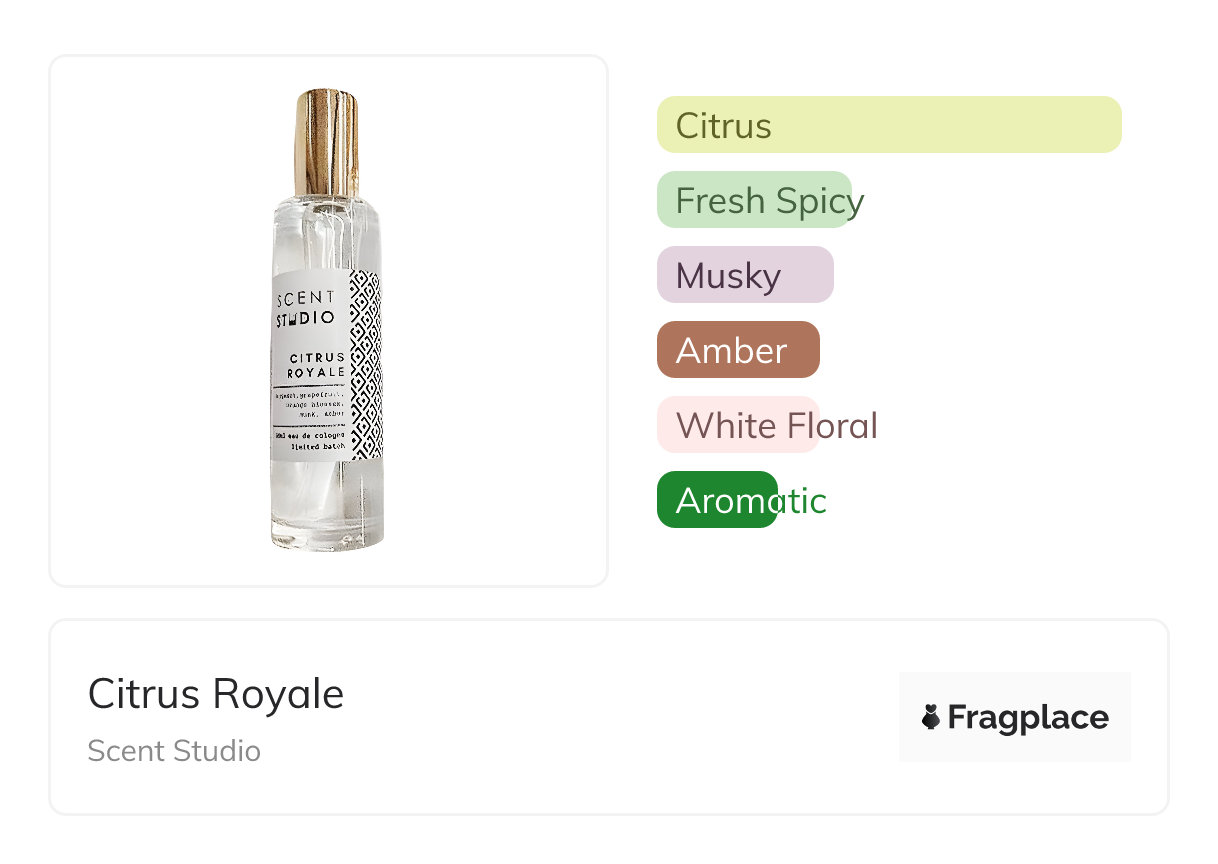Viewport: 1218px width, 864px height.
Task: Select the Fresh Spicy accord bar
Action: click(x=754, y=200)
